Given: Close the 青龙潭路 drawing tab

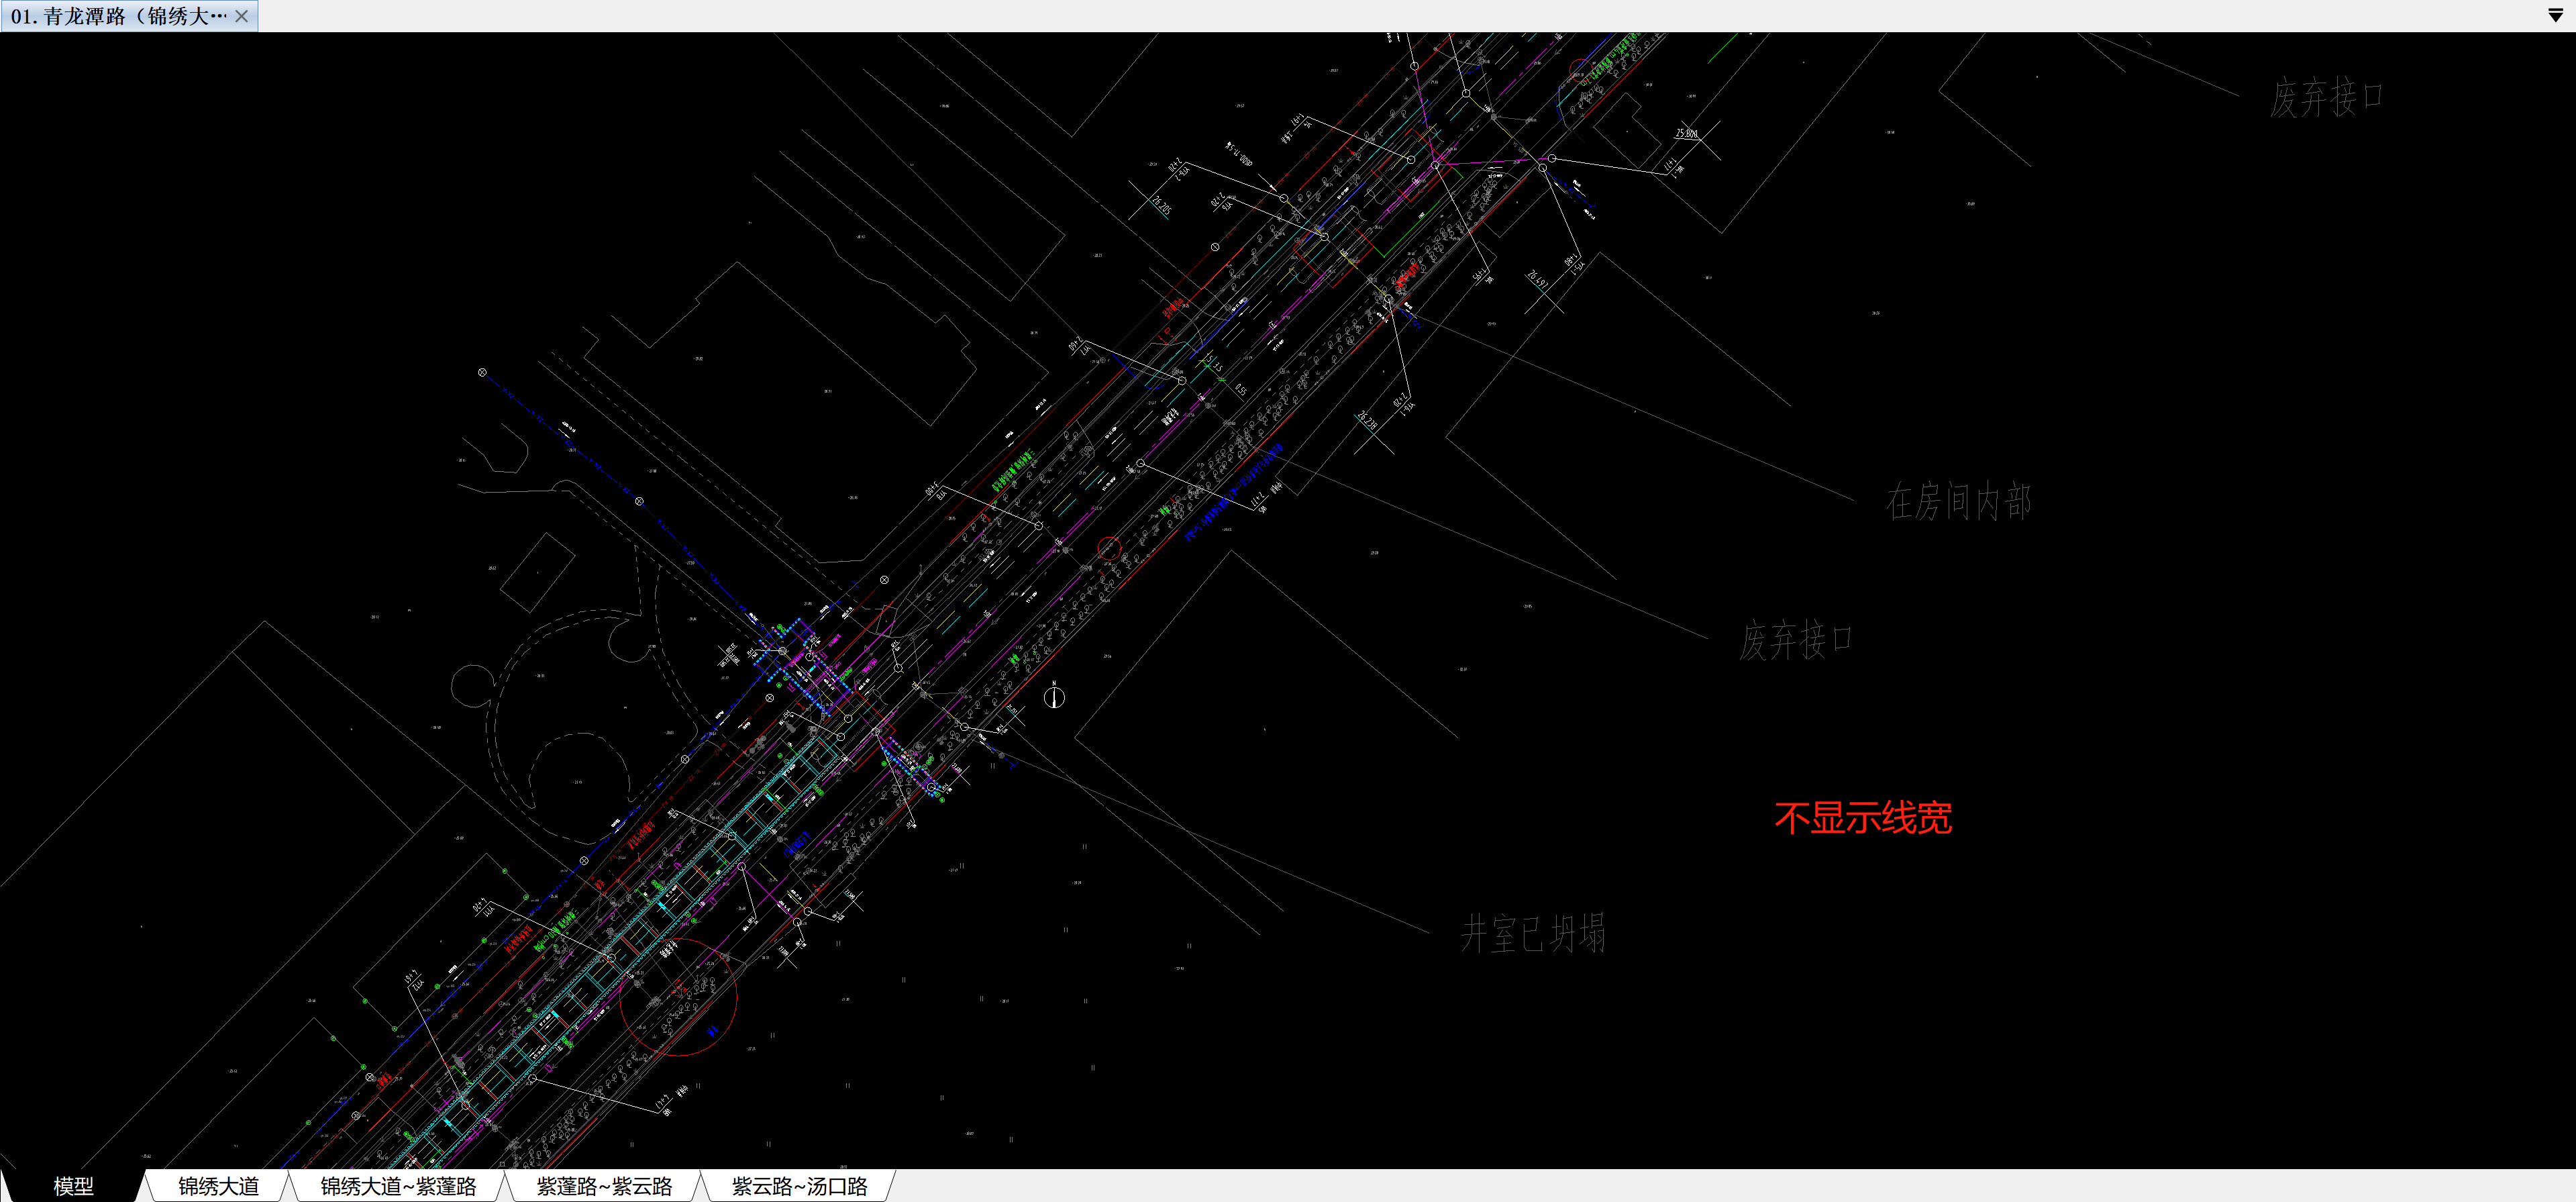Looking at the screenshot, I should tap(241, 16).
